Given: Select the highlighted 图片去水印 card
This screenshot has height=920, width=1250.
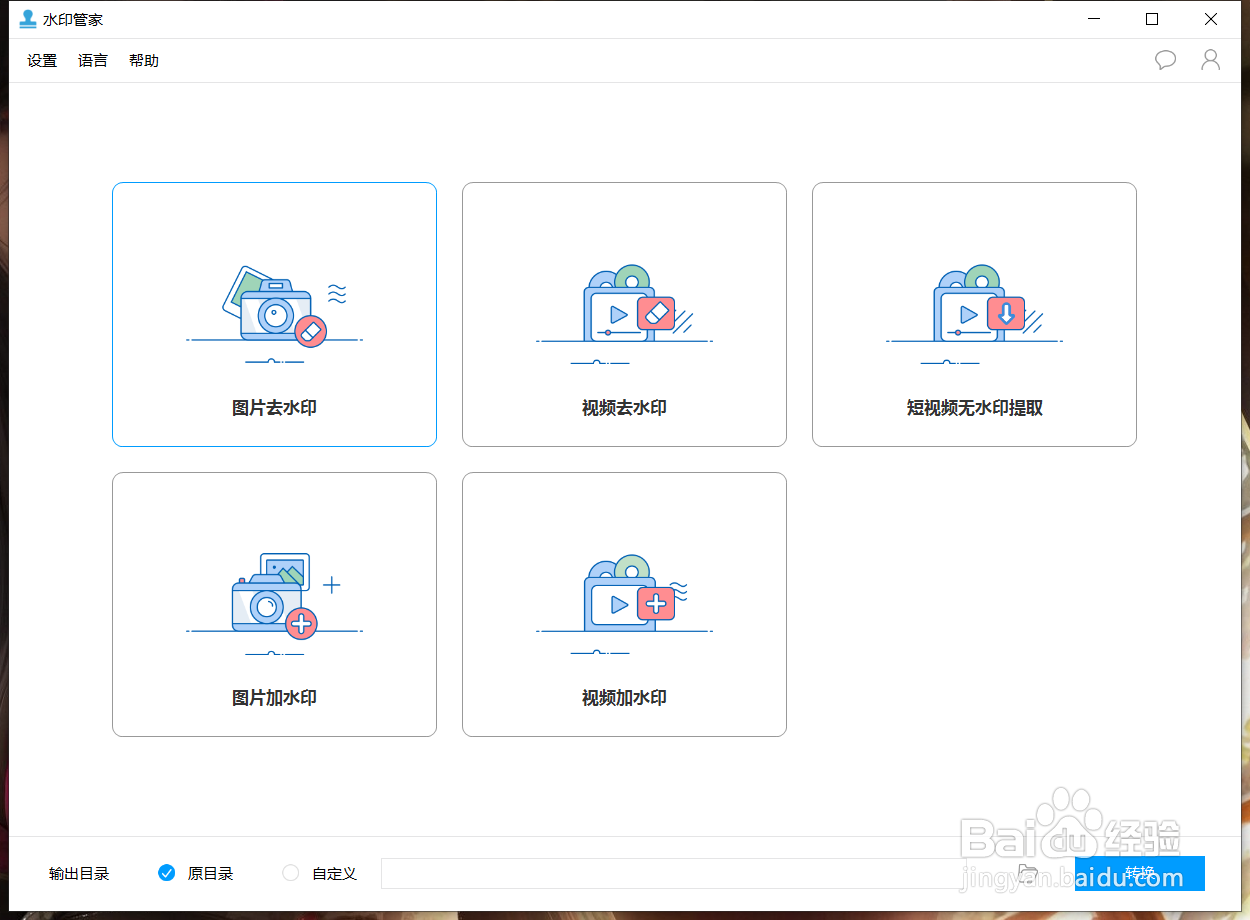Looking at the screenshot, I should [274, 315].
